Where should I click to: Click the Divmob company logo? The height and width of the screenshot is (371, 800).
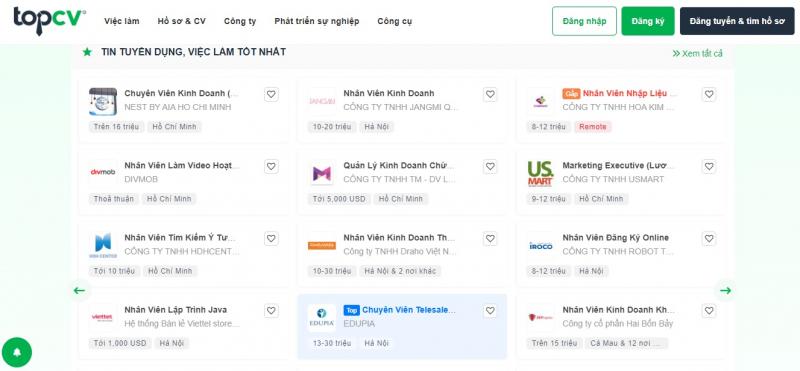tap(103, 172)
